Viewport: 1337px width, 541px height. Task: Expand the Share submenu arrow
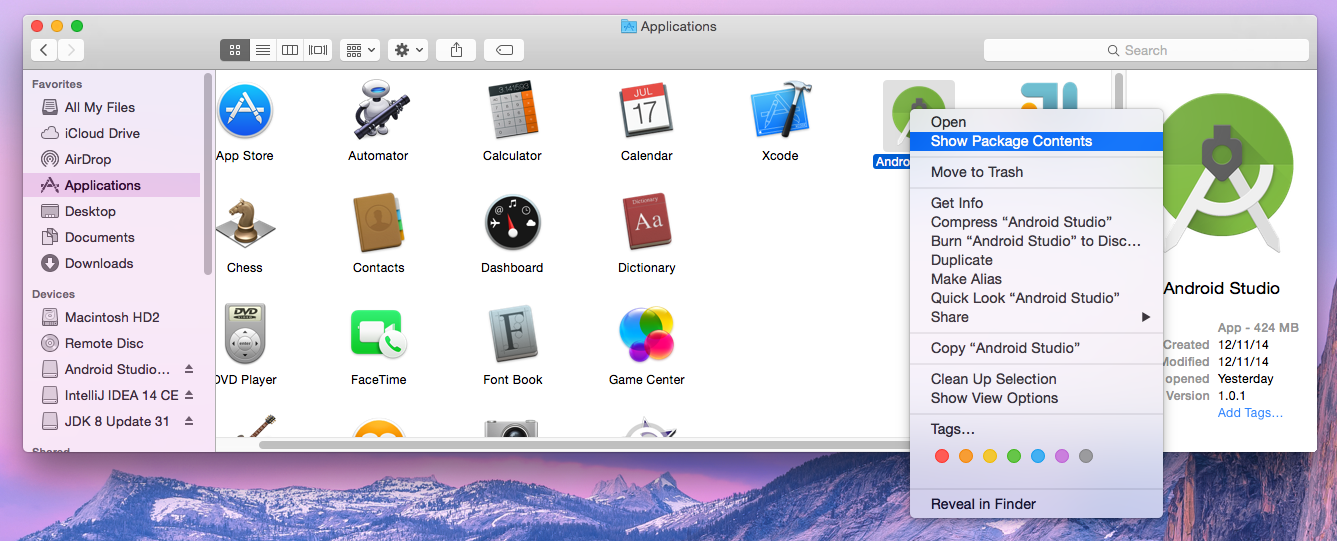tap(1146, 317)
